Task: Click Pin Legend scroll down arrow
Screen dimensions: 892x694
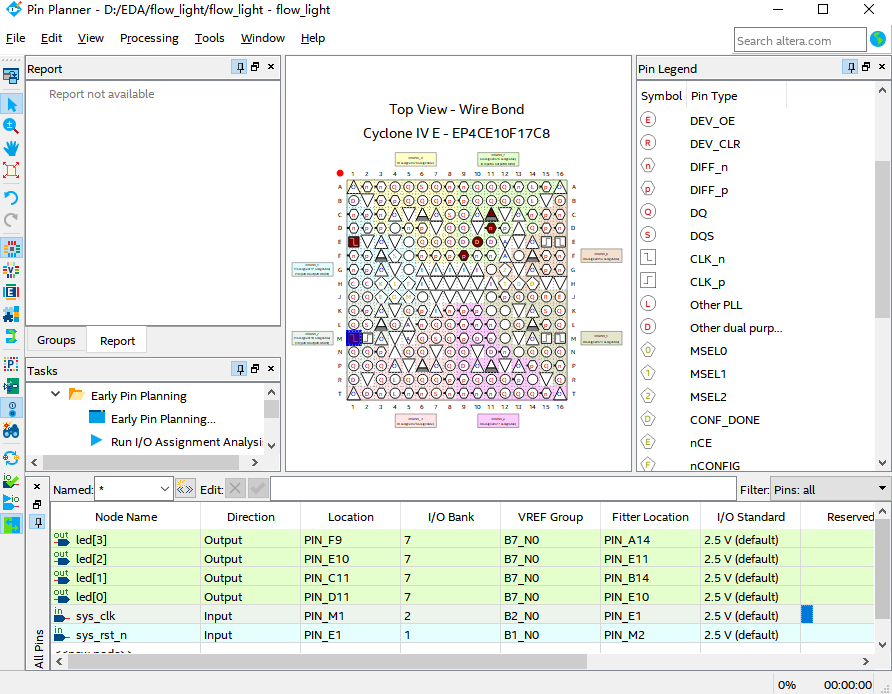Action: [x=882, y=463]
